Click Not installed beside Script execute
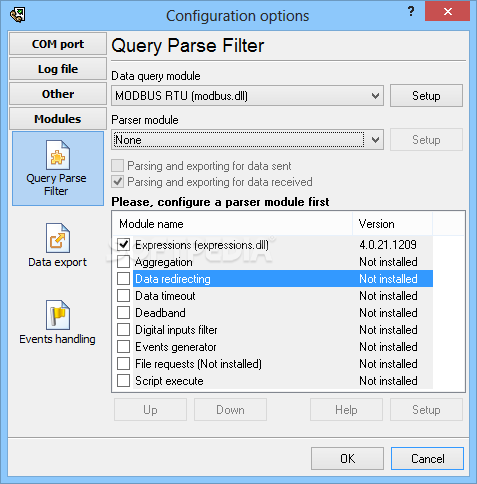The image size is (477, 484). (388, 381)
